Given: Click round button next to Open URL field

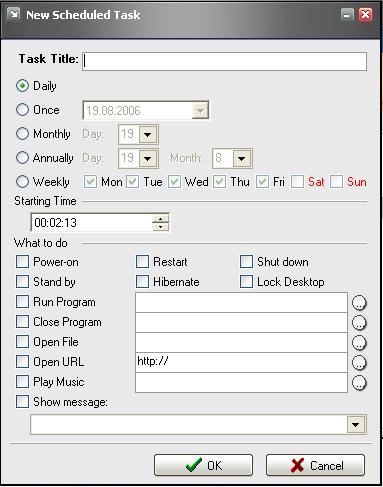Looking at the screenshot, I should 359,363.
